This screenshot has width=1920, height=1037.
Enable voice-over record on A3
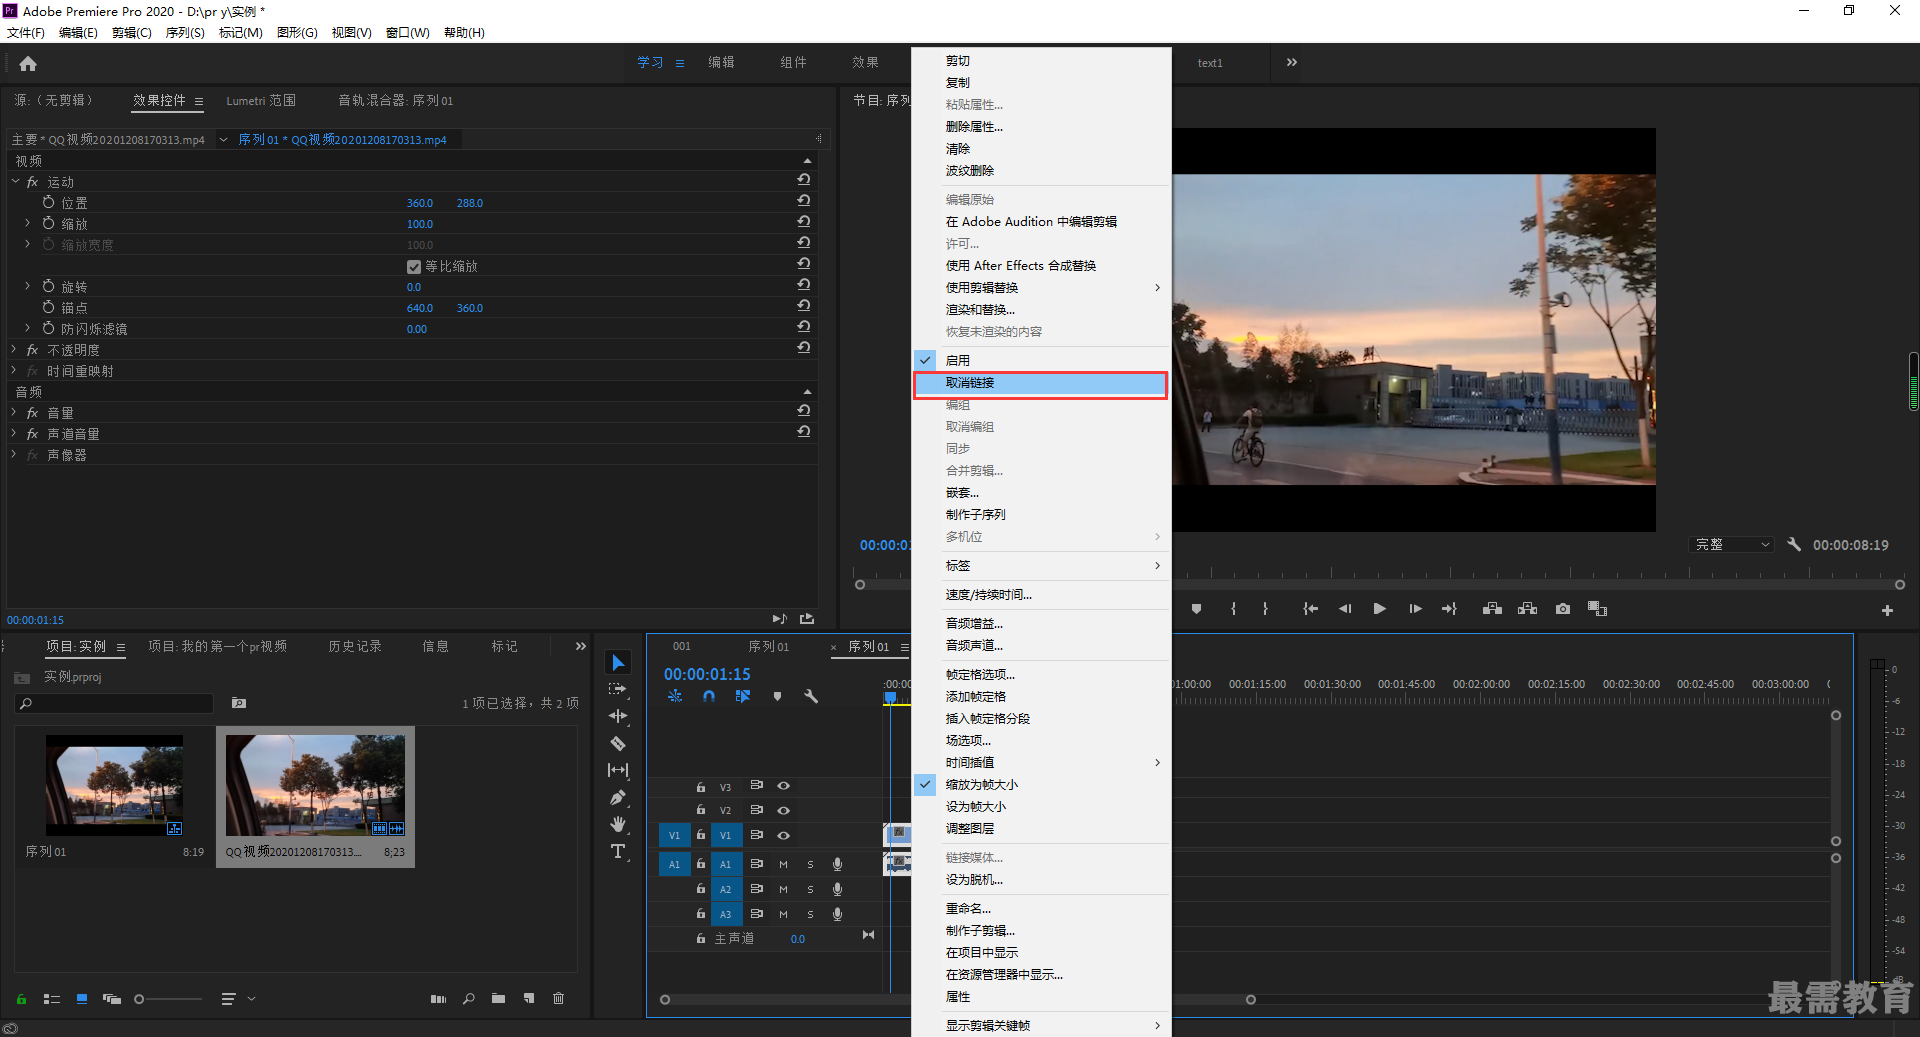(837, 914)
